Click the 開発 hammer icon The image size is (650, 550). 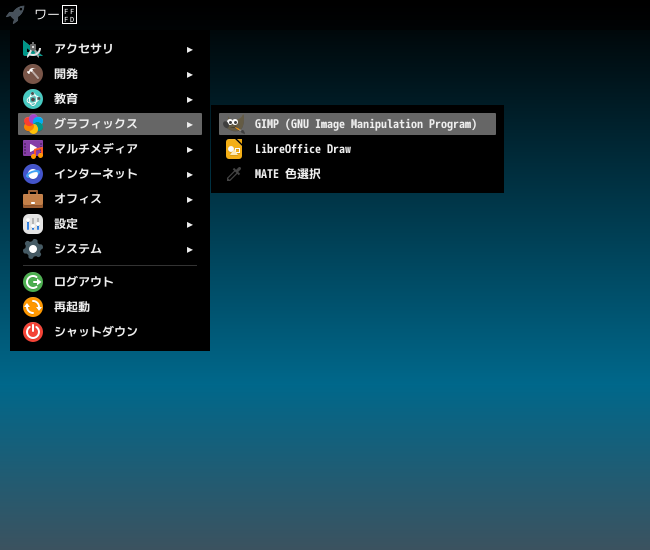33,74
